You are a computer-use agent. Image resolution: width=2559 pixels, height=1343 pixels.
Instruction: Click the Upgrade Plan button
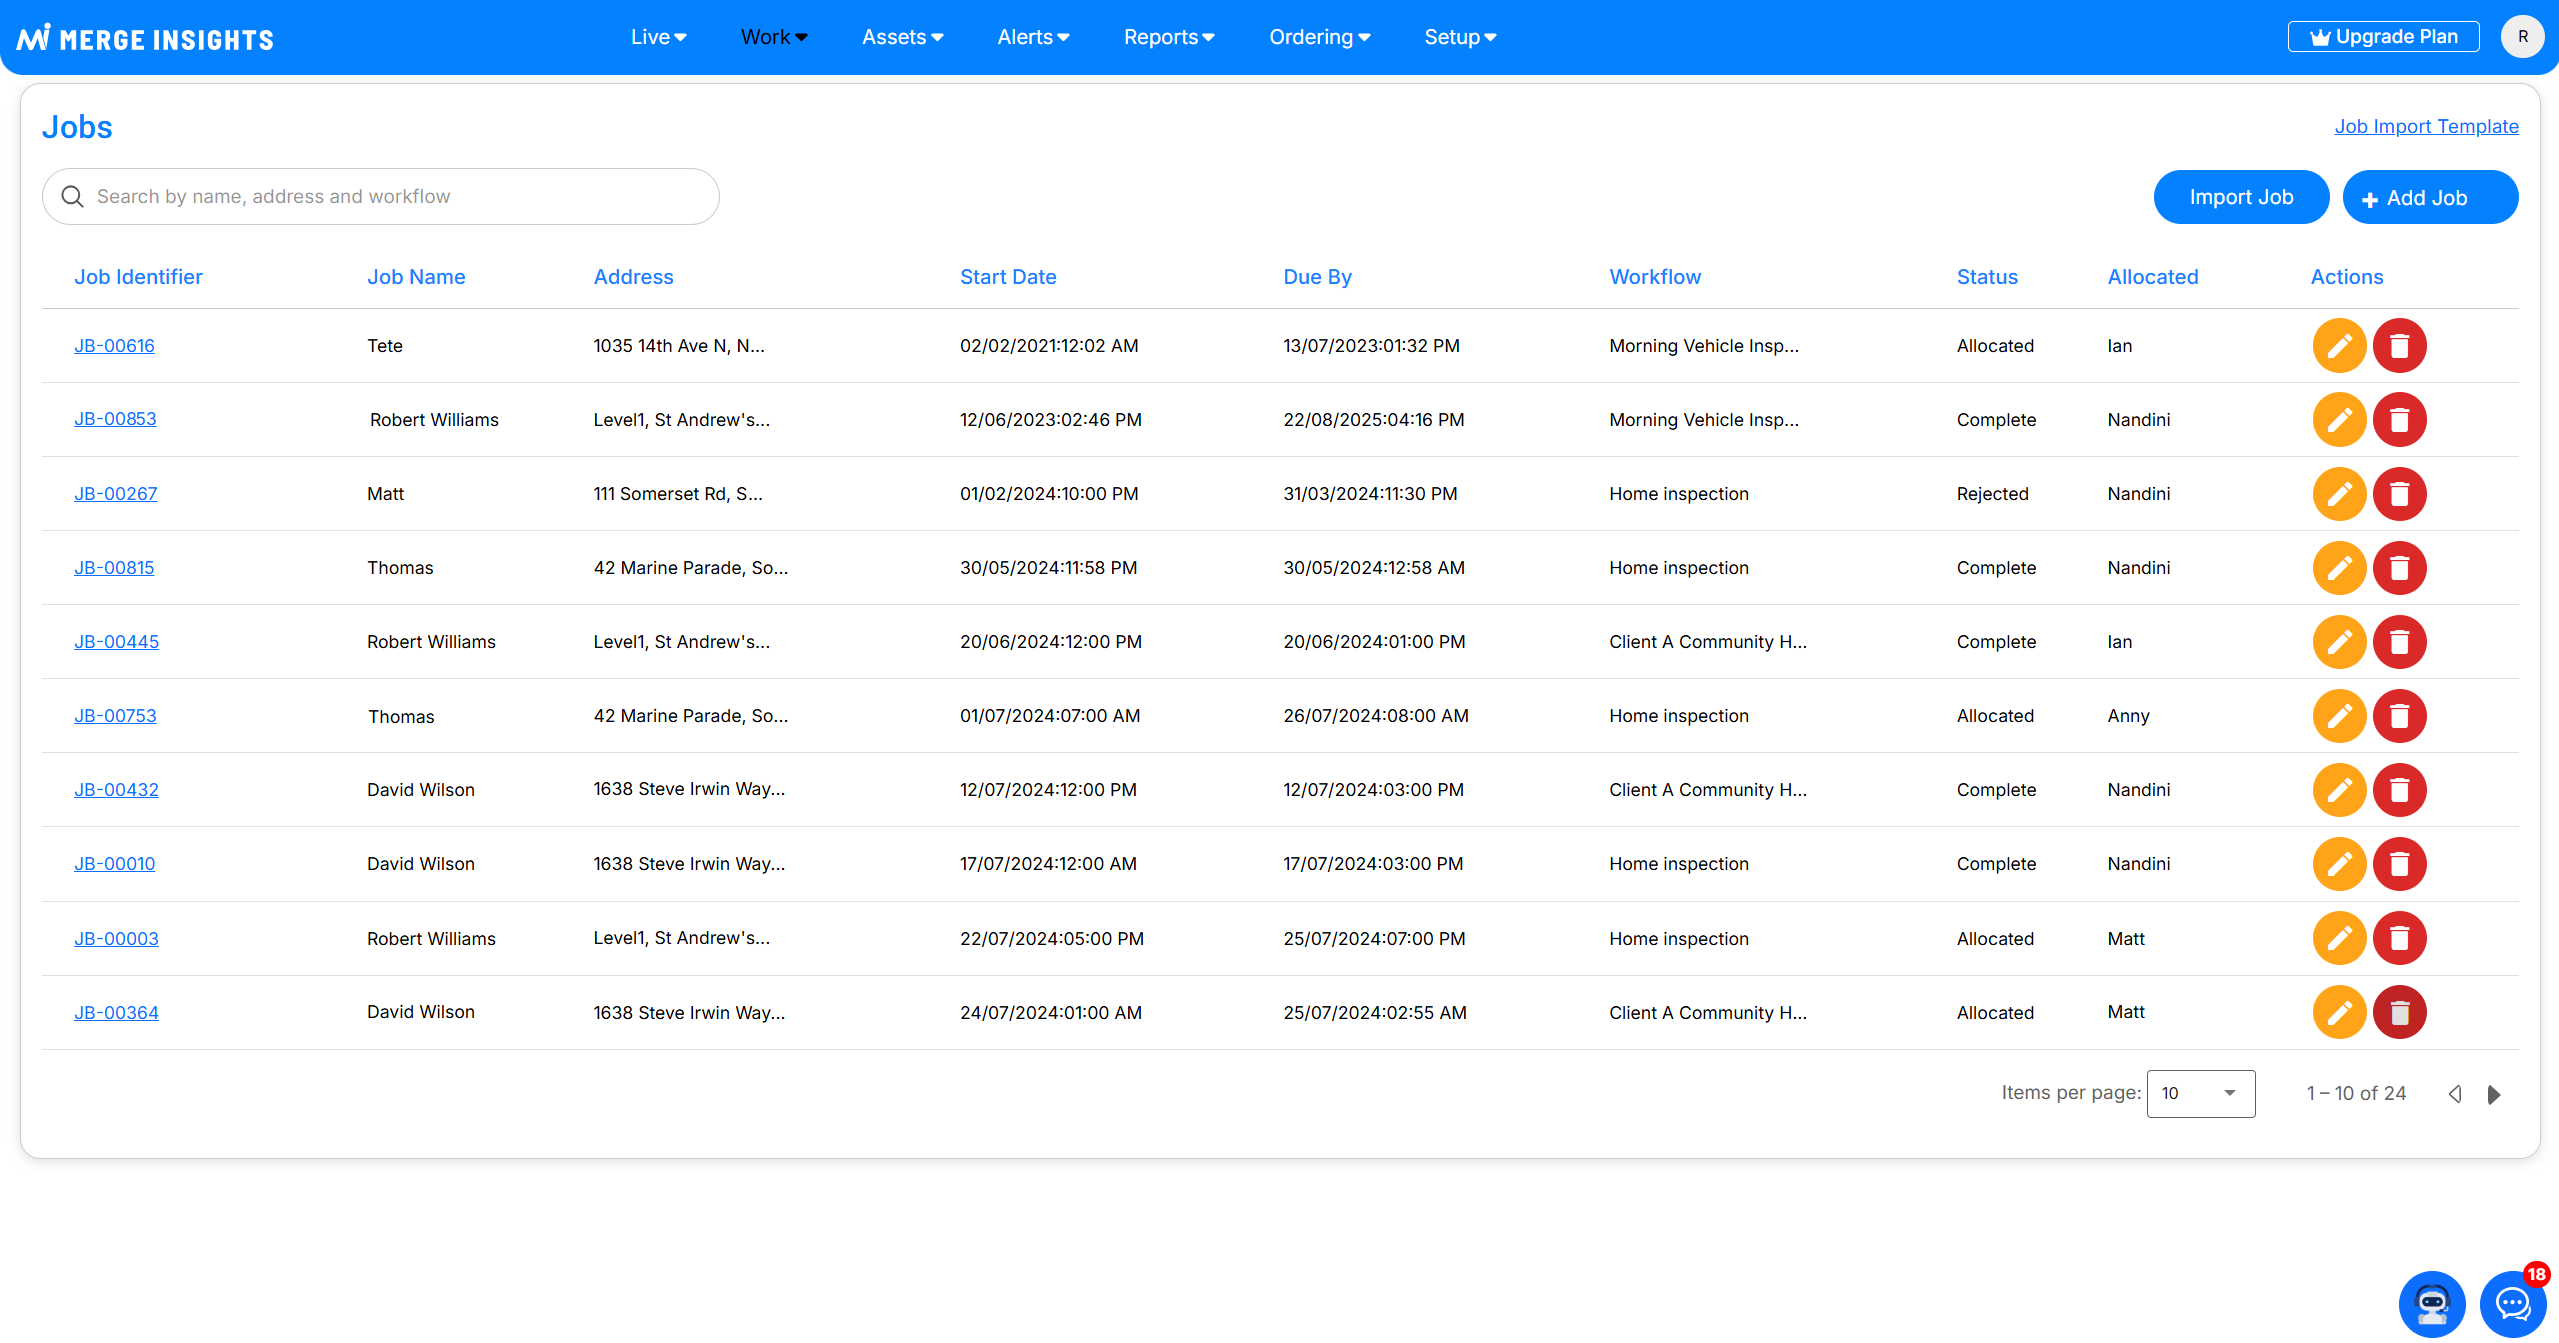click(x=2382, y=37)
